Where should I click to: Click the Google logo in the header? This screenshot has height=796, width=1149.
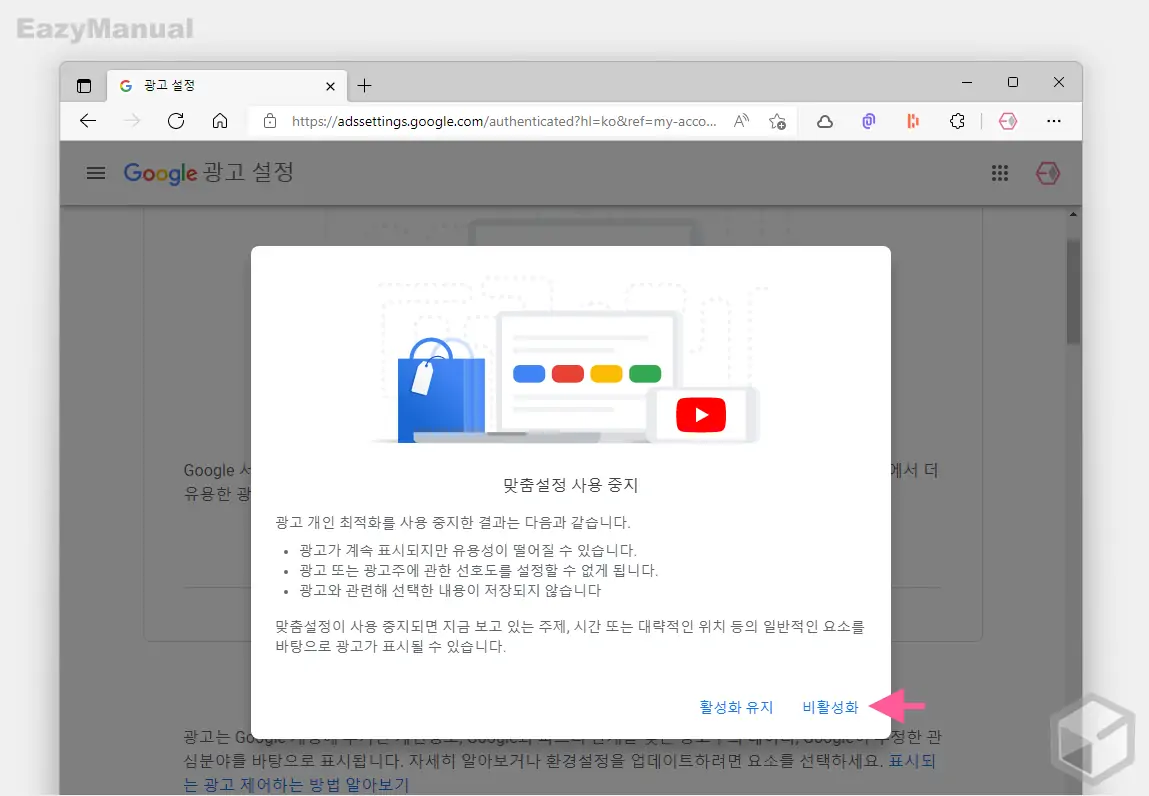pos(160,173)
